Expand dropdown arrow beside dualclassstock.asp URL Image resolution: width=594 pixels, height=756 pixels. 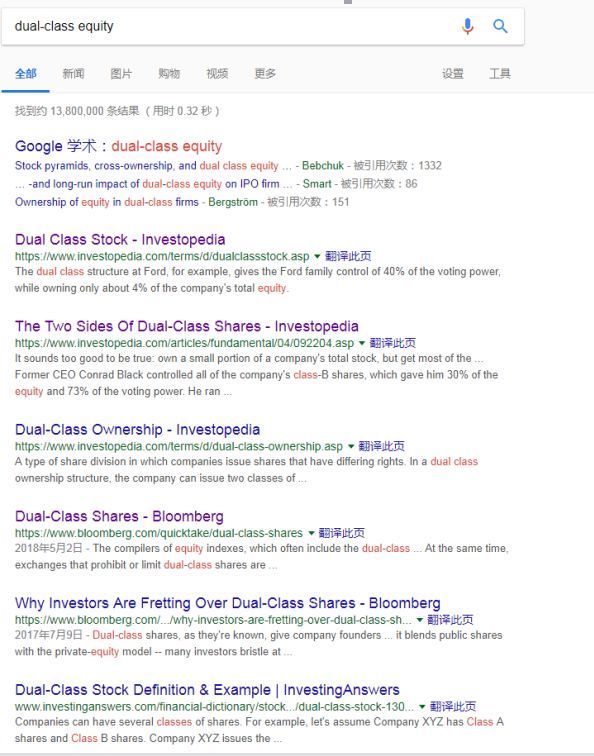click(x=317, y=256)
